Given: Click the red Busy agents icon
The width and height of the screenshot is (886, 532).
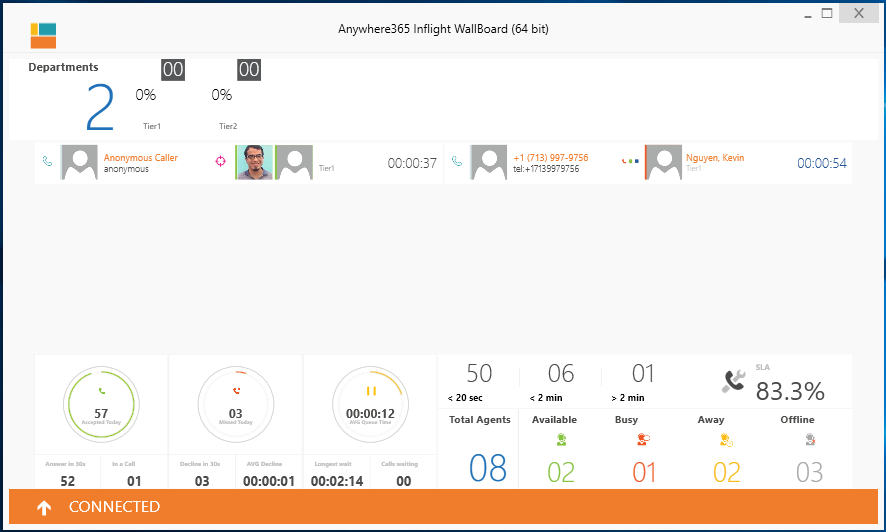Looking at the screenshot, I should [x=643, y=439].
